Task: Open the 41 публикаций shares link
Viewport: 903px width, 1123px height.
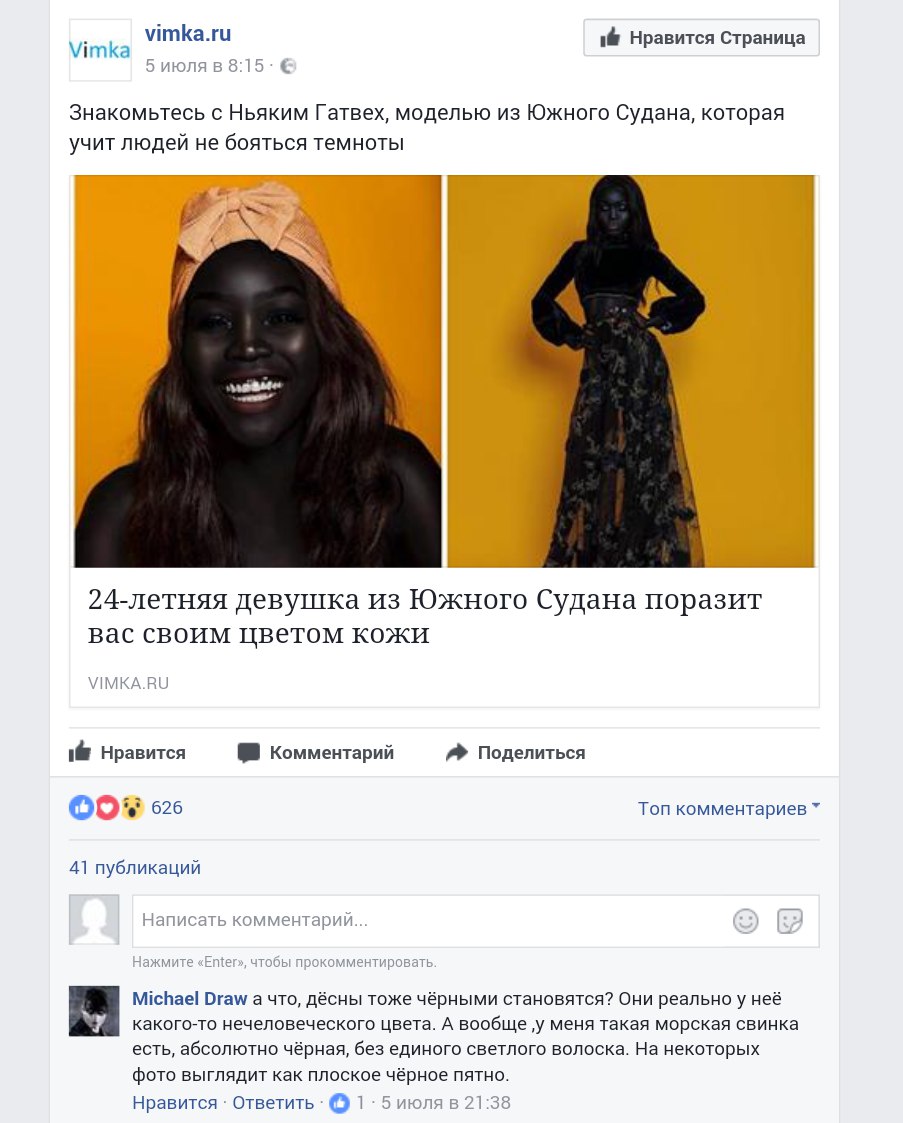Action: coord(135,867)
